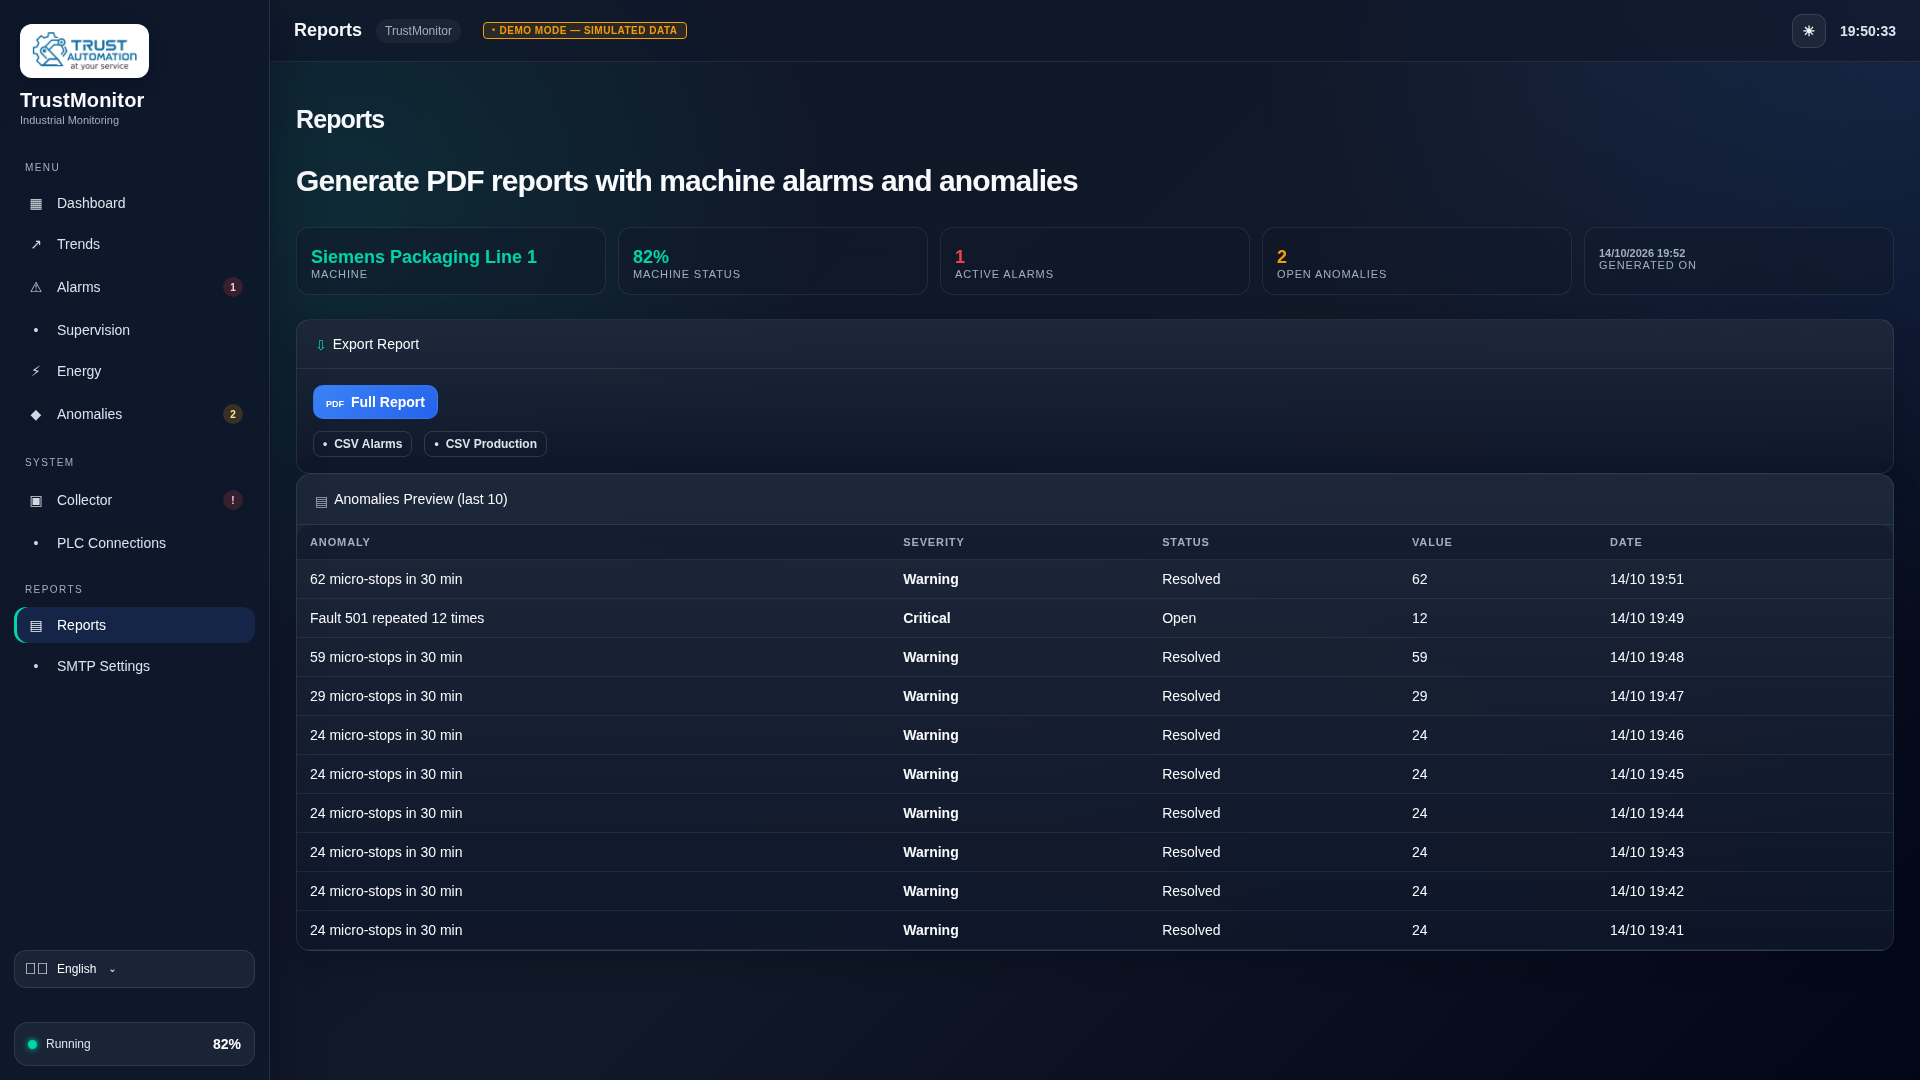Image resolution: width=1920 pixels, height=1080 pixels.
Task: Click the Trust Automation logo
Action: tap(84, 51)
